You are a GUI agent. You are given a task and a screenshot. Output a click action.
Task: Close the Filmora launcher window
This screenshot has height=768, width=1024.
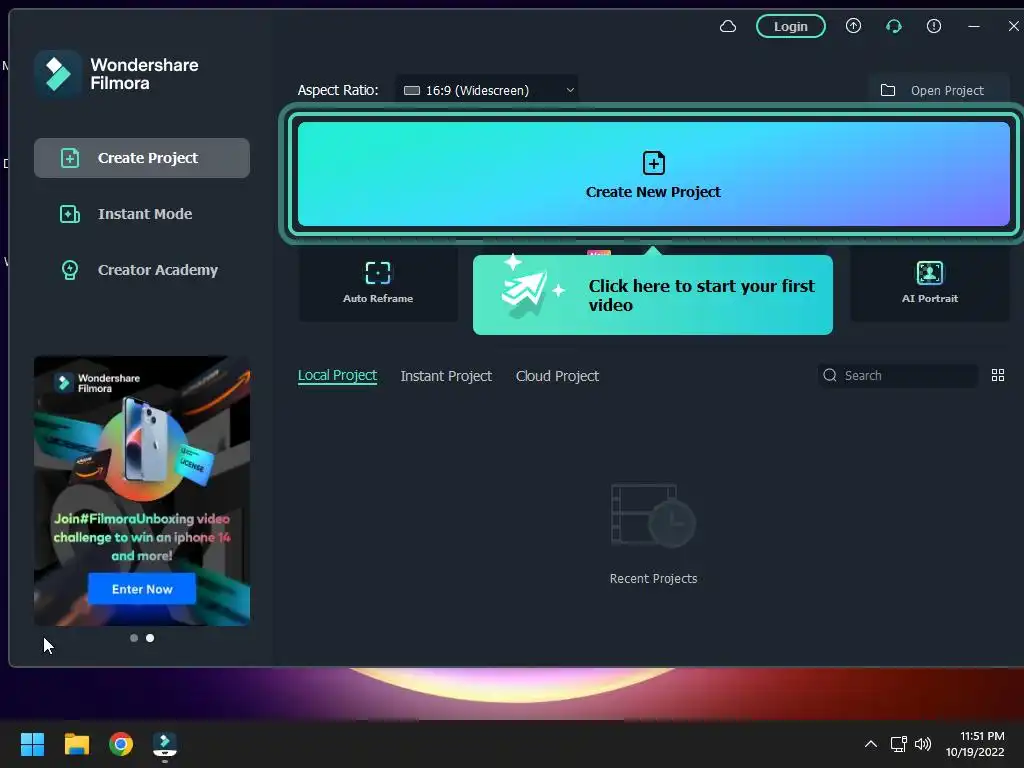1013,26
